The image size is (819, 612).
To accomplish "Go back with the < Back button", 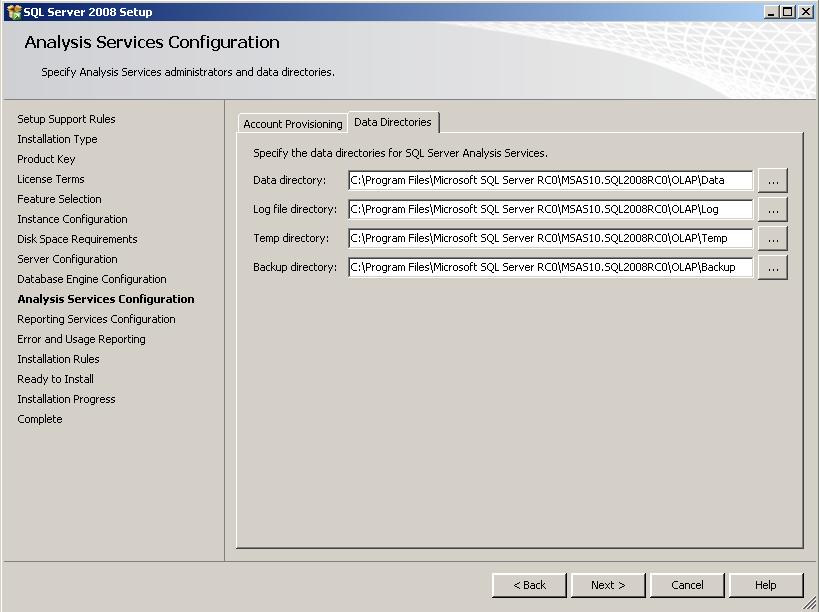I will click(x=529, y=585).
